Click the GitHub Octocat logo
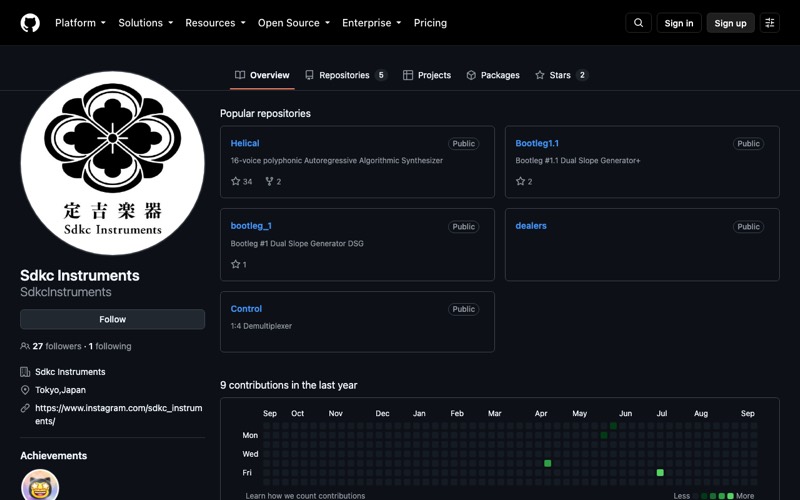 click(30, 23)
